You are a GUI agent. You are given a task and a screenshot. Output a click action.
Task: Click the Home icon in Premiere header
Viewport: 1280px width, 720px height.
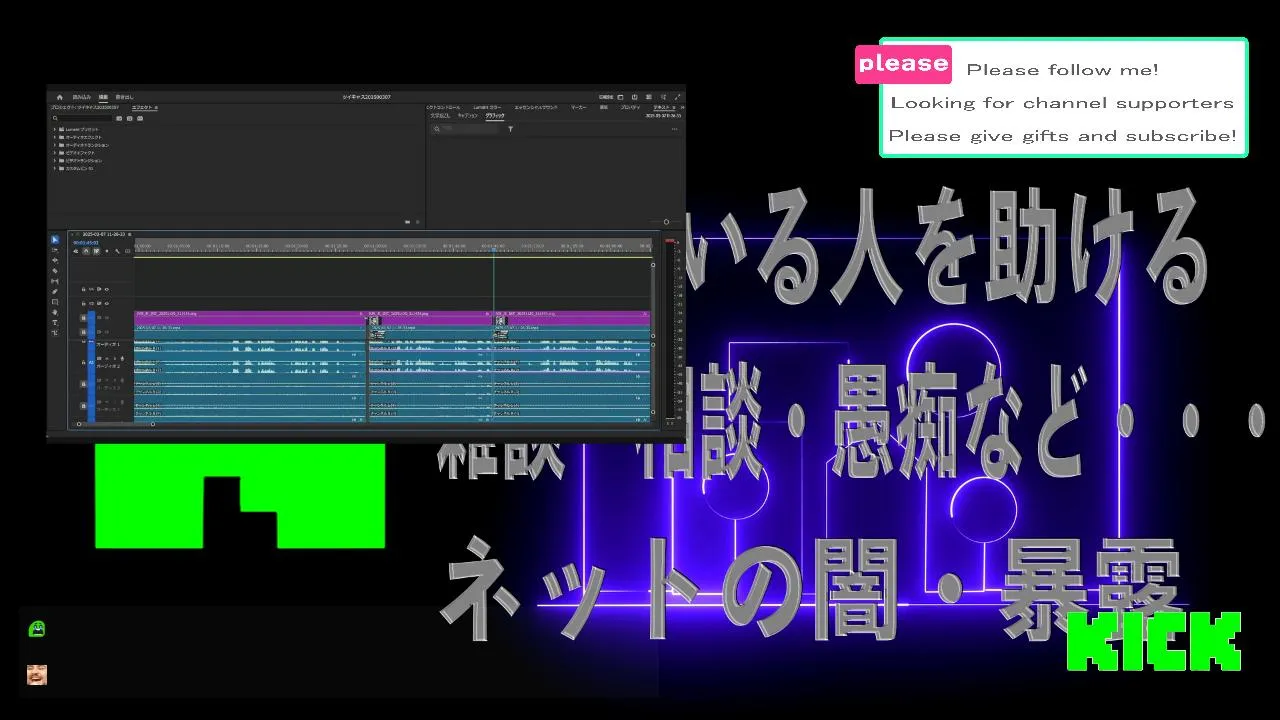click(x=59, y=97)
